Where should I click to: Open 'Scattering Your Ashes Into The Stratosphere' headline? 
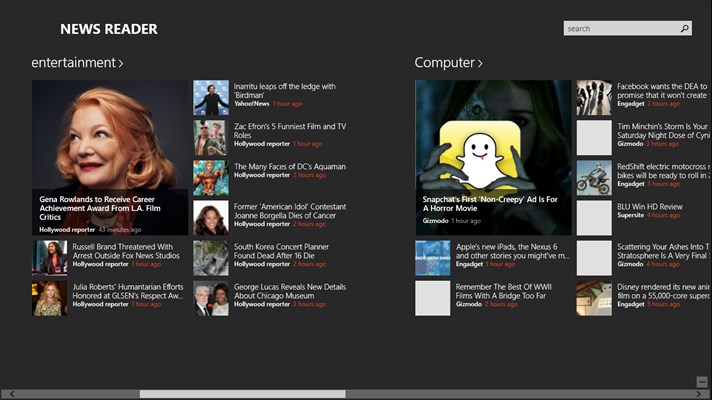click(663, 251)
